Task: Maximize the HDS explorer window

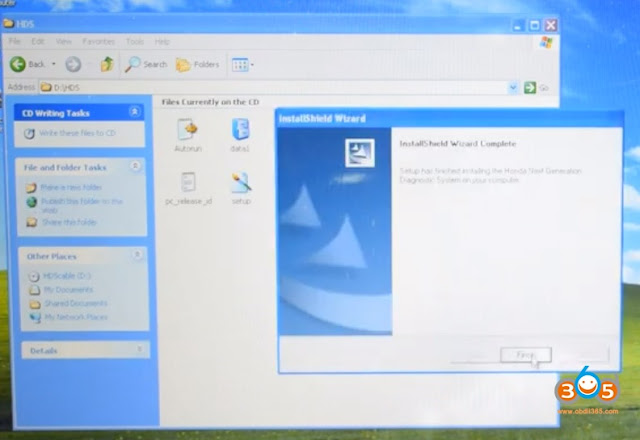Action: pos(534,26)
